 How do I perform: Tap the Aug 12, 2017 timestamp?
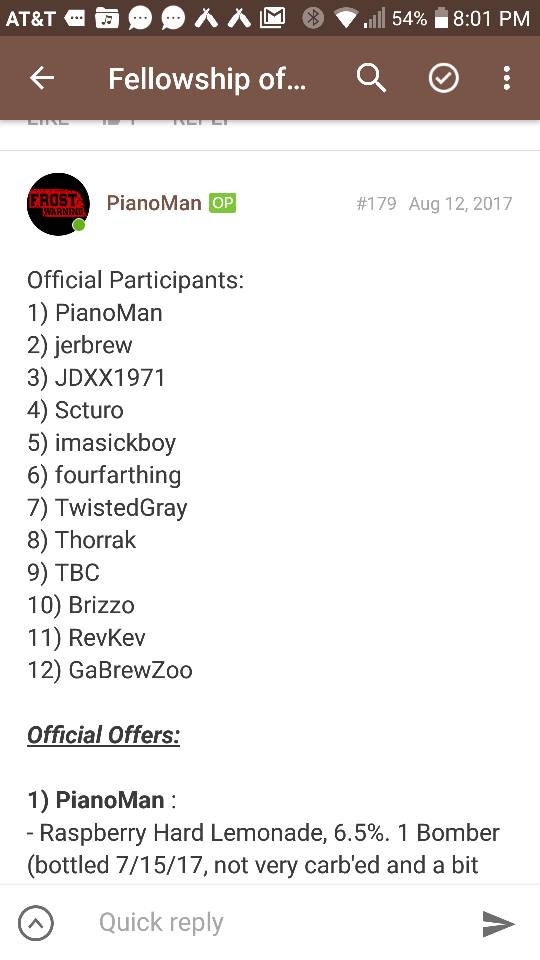tap(460, 203)
